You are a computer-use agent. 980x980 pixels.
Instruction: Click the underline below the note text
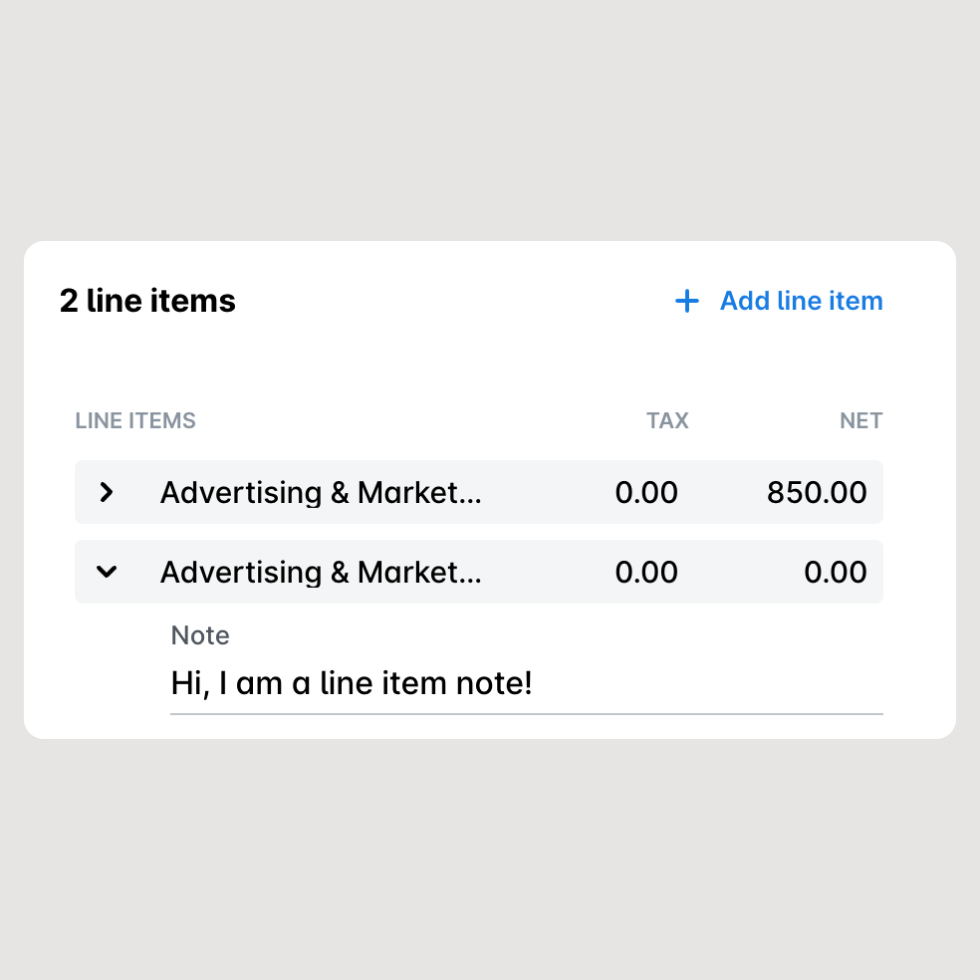point(526,713)
